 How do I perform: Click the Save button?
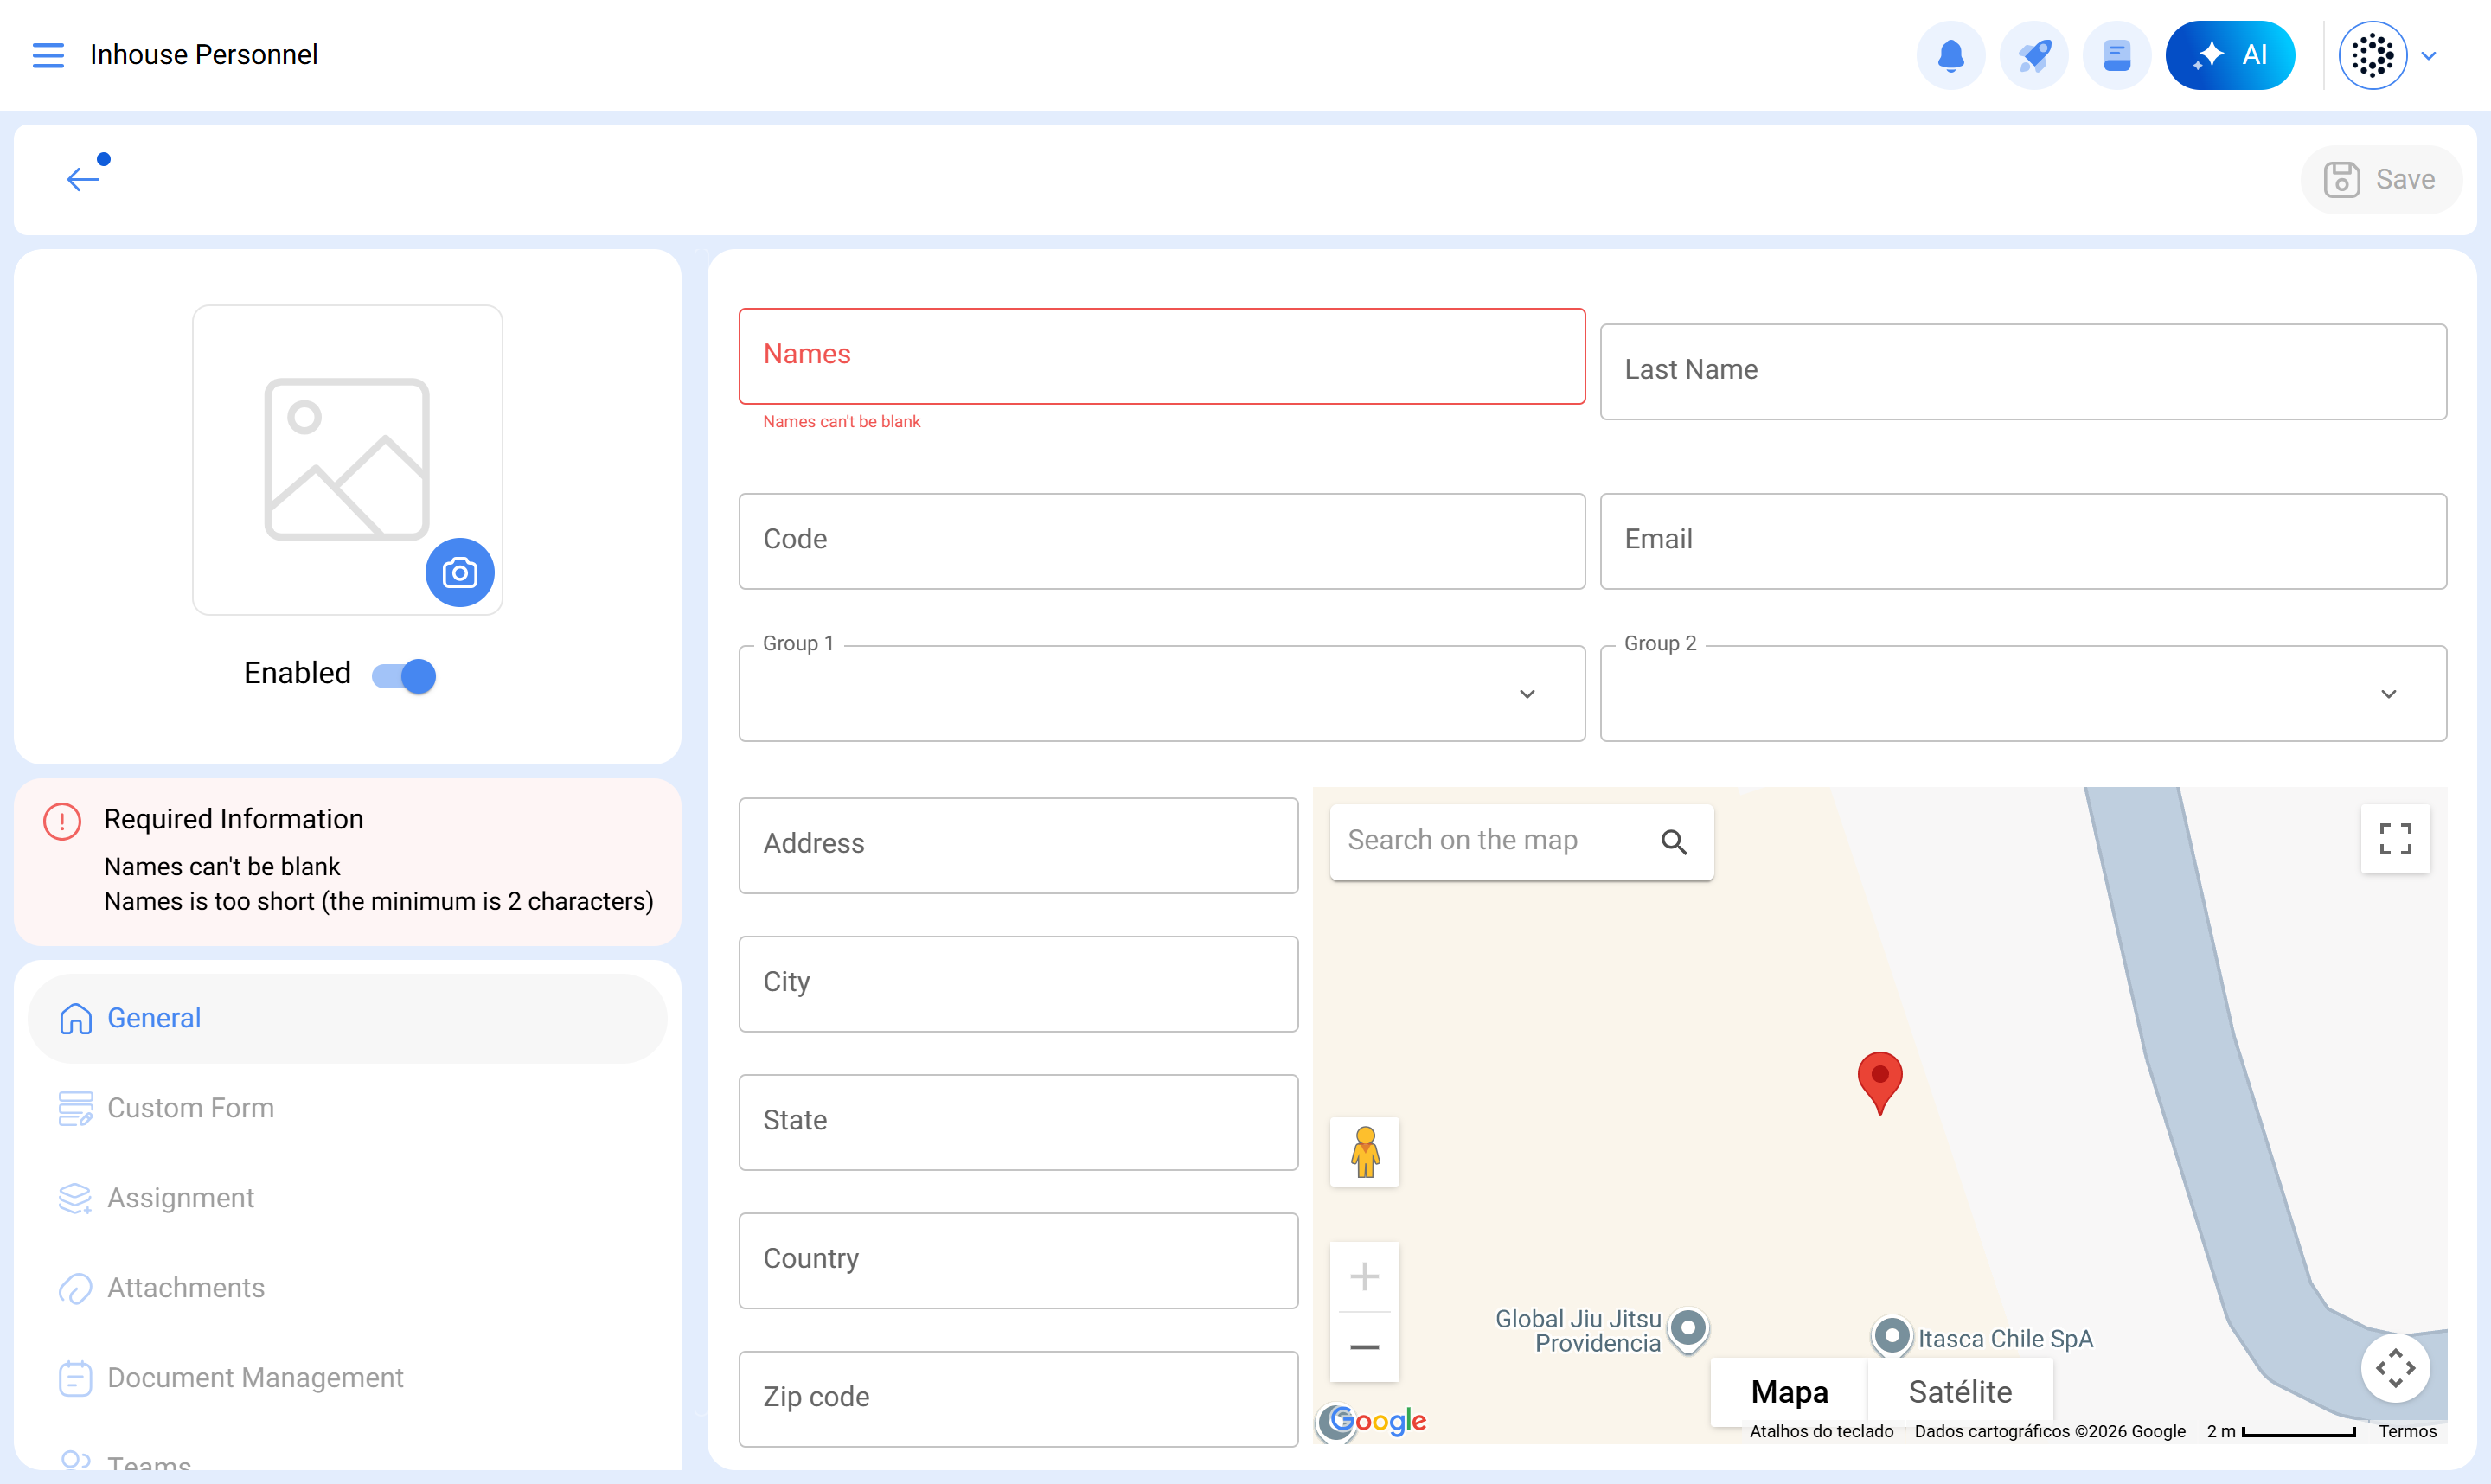pos(2380,180)
